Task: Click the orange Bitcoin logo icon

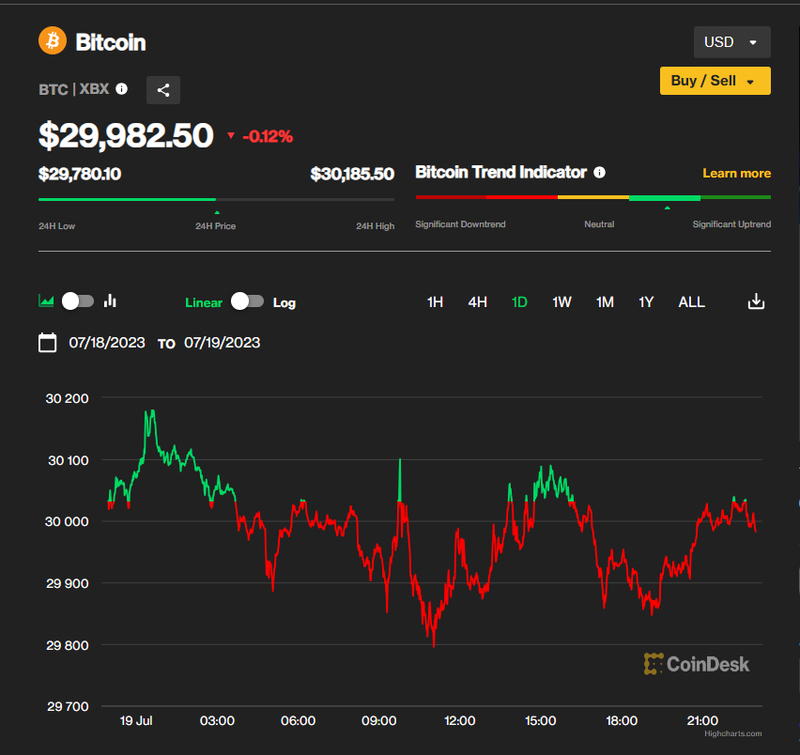Action: [x=52, y=41]
